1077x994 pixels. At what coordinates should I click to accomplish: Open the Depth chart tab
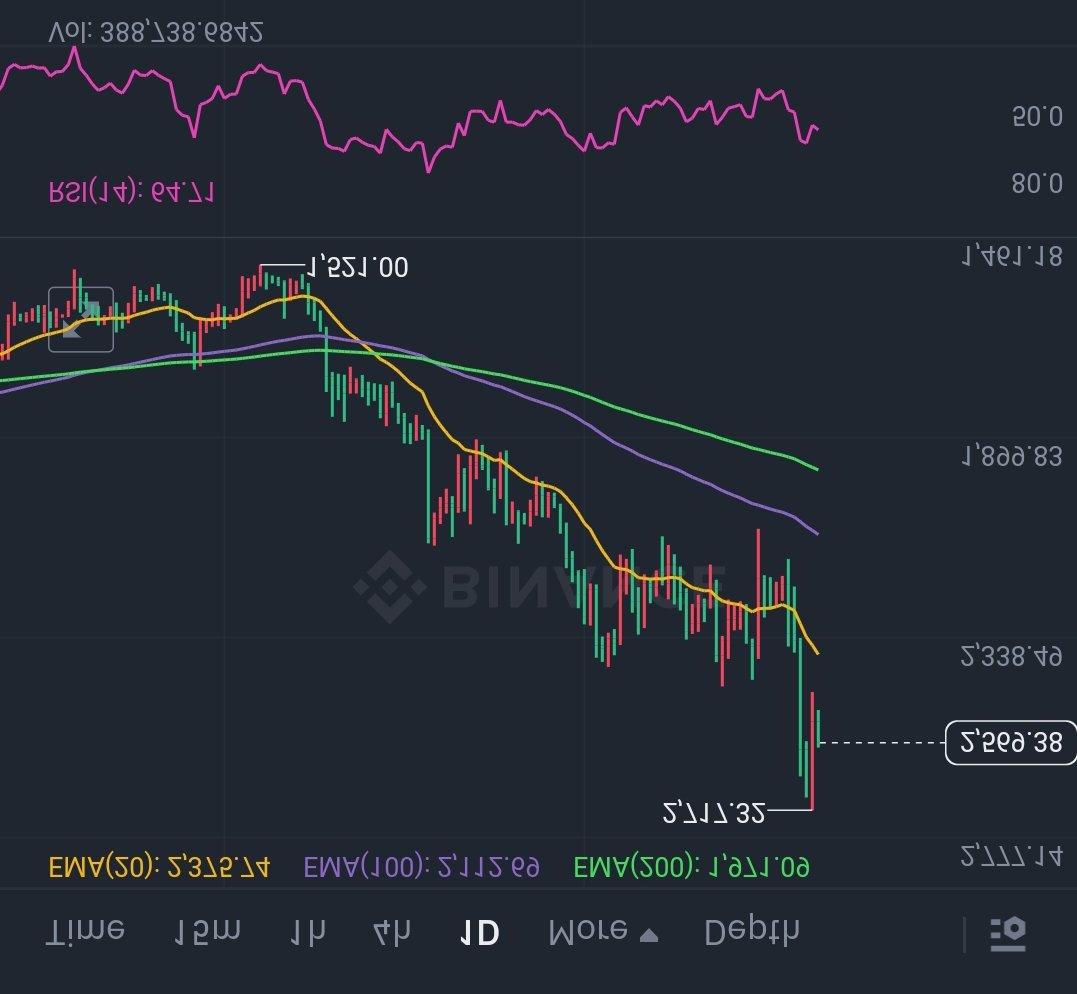[x=751, y=931]
